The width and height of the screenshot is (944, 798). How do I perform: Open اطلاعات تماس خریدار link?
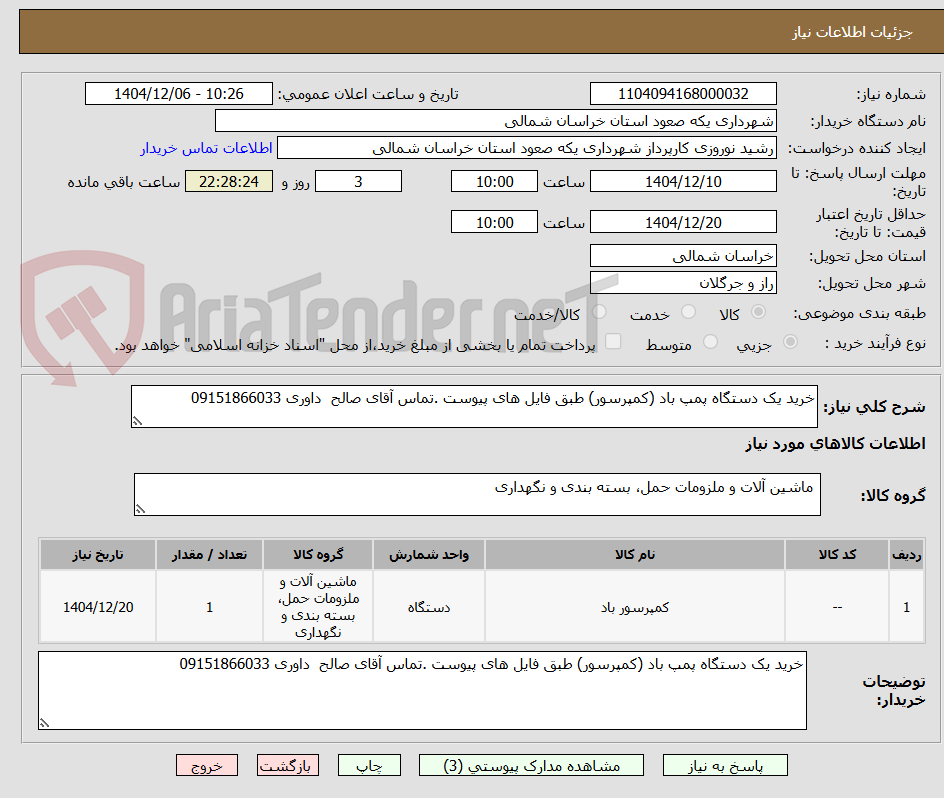pyautogui.click(x=206, y=148)
